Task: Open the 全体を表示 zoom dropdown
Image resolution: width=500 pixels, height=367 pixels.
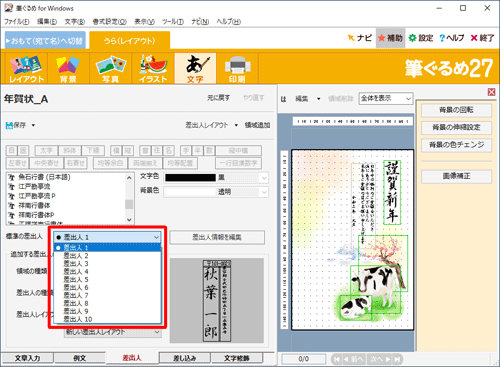Action: coord(386,99)
